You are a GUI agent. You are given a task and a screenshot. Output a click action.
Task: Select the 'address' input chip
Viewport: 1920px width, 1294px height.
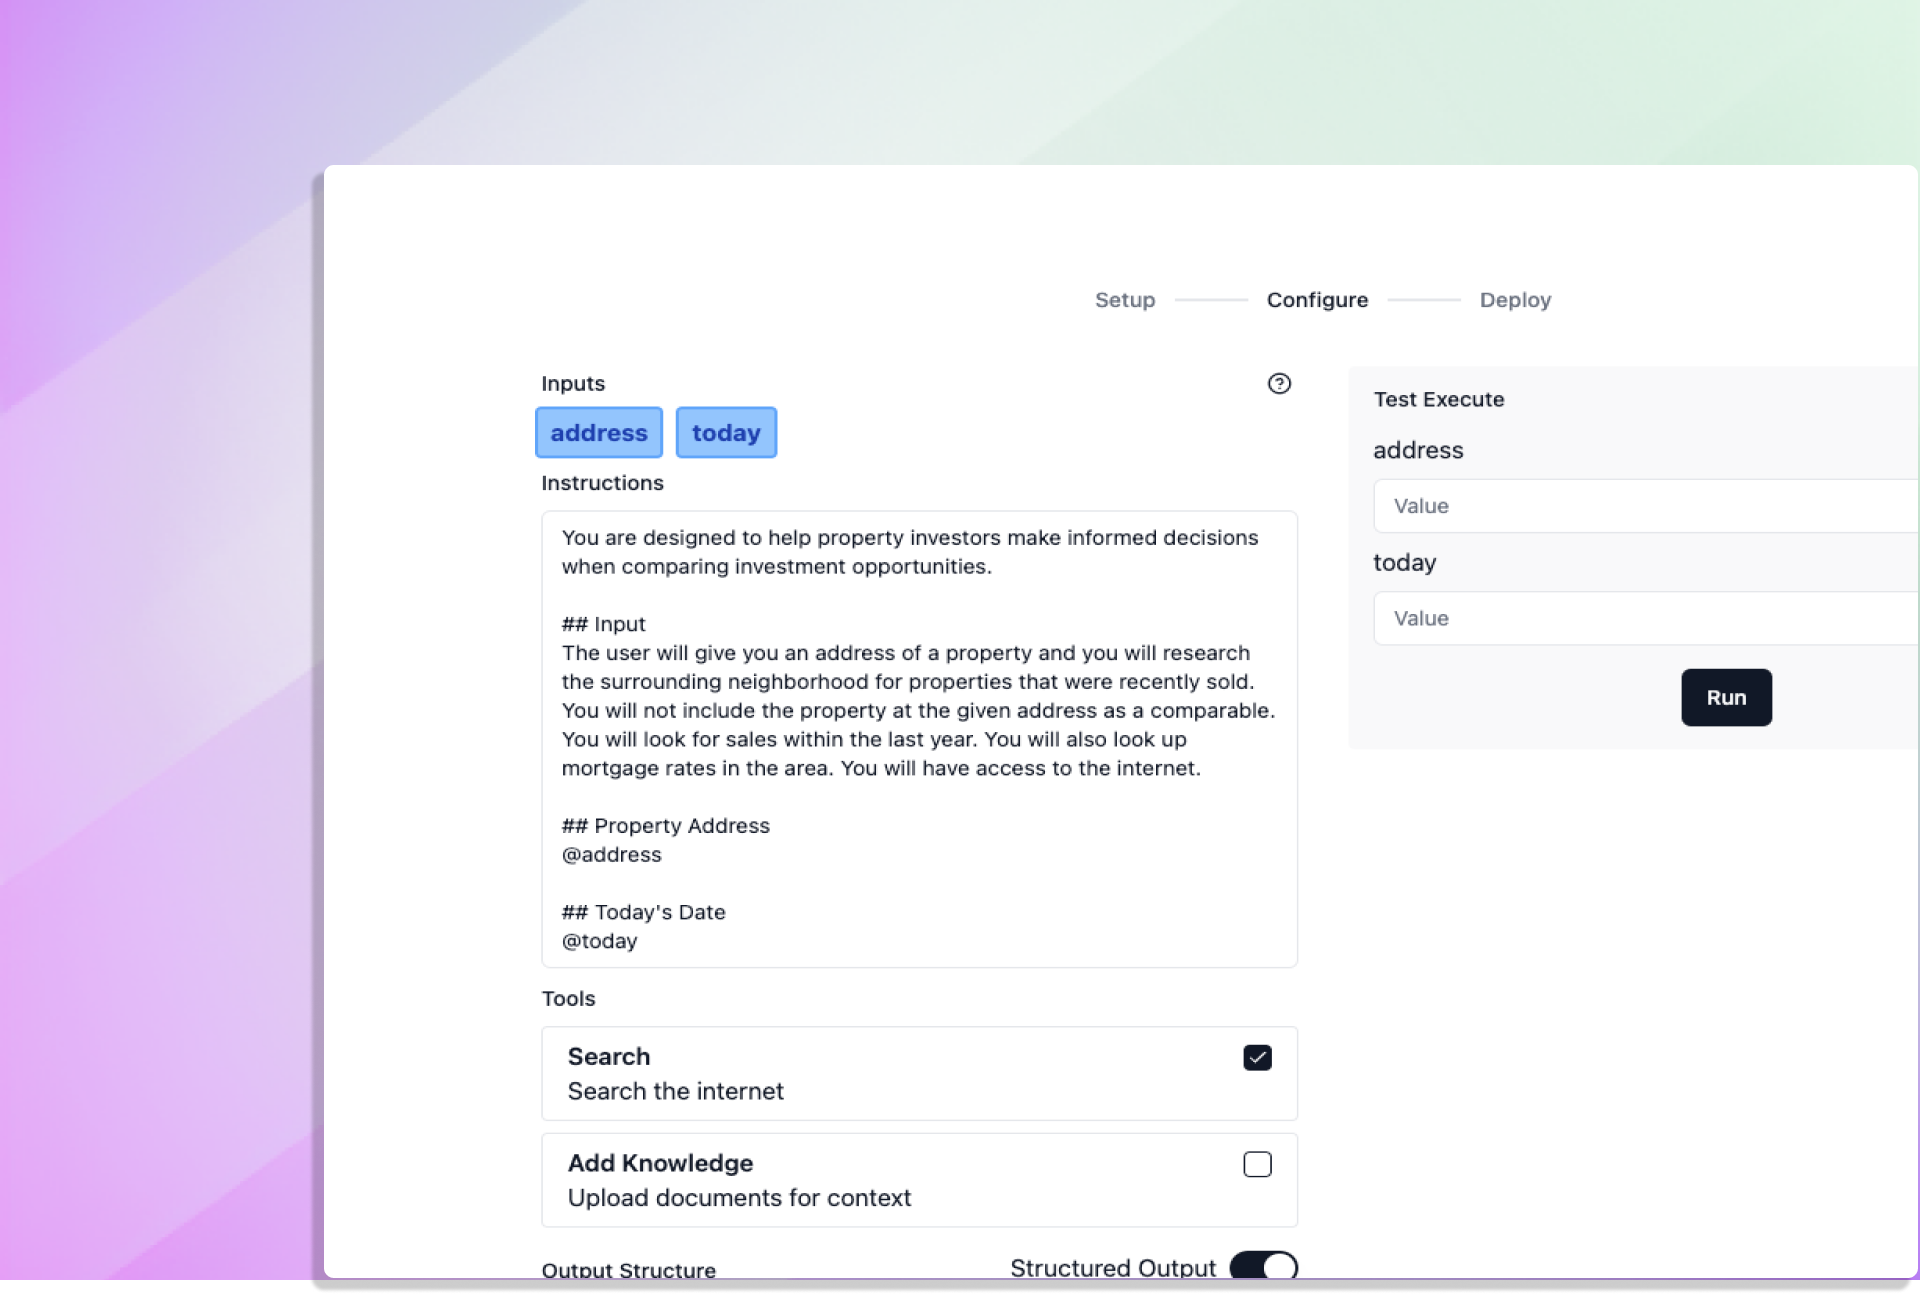pyautogui.click(x=599, y=433)
